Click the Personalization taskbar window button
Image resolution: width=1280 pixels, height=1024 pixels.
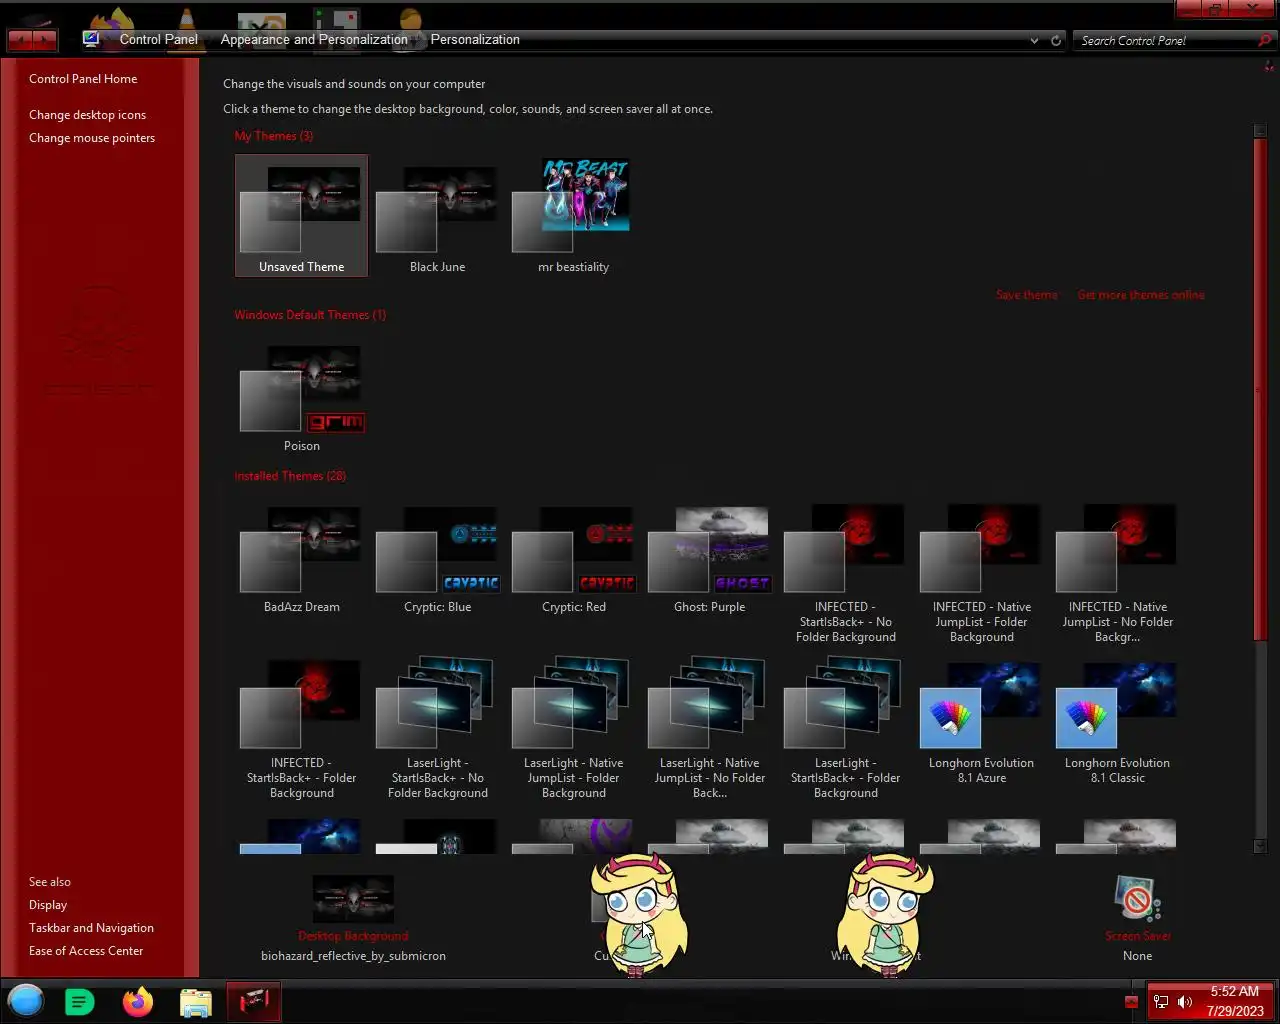coord(254,1001)
